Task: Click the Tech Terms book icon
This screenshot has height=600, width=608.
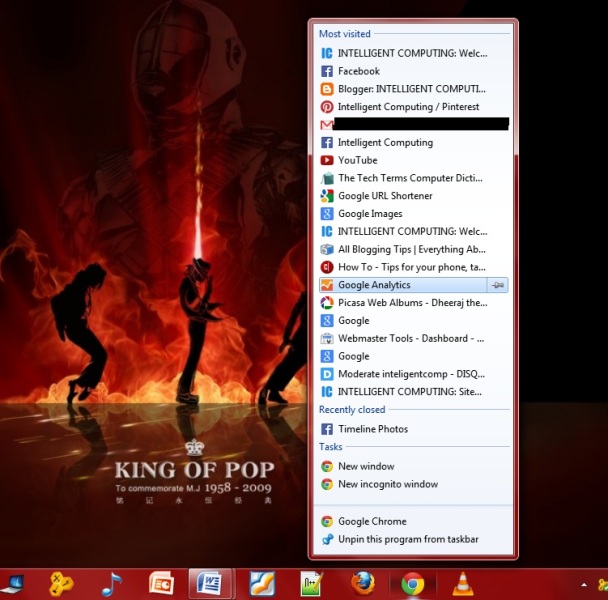Action: pyautogui.click(x=327, y=178)
